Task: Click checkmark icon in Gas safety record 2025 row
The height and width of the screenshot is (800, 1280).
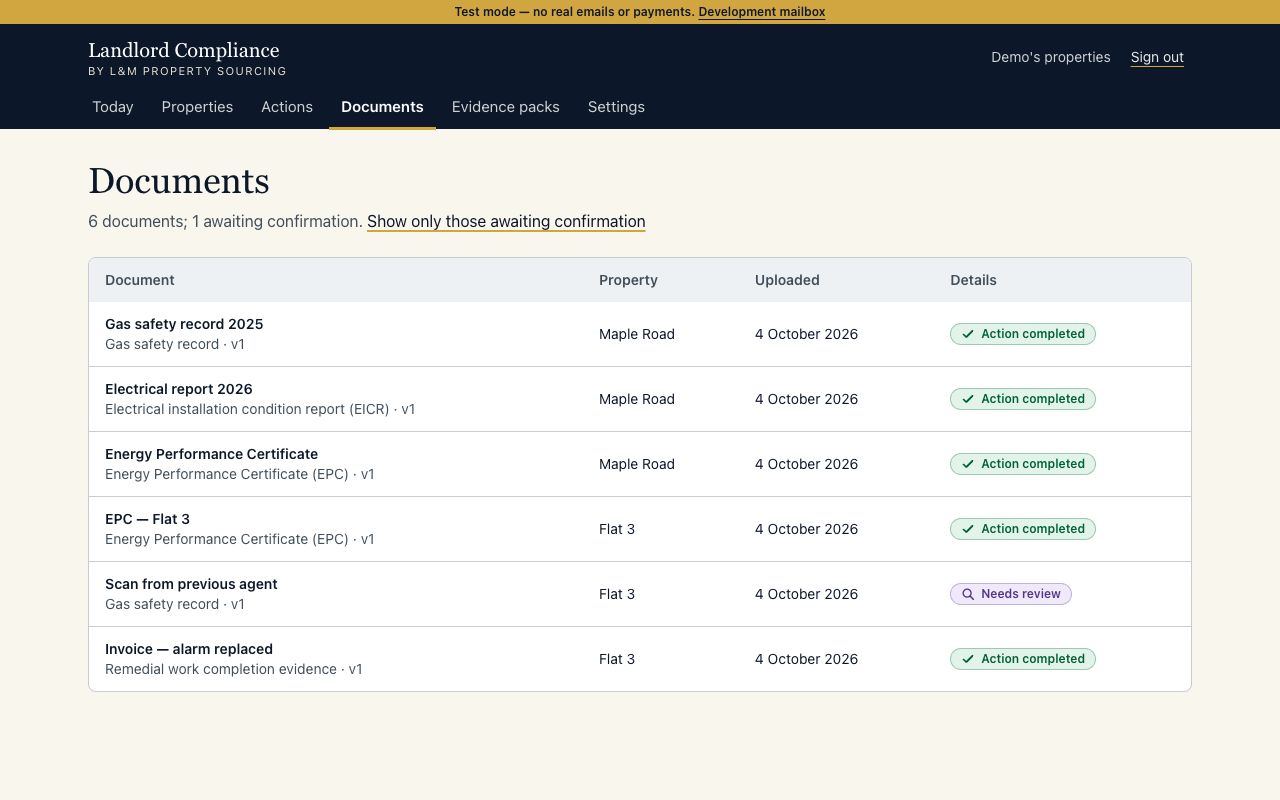Action: [x=967, y=334]
